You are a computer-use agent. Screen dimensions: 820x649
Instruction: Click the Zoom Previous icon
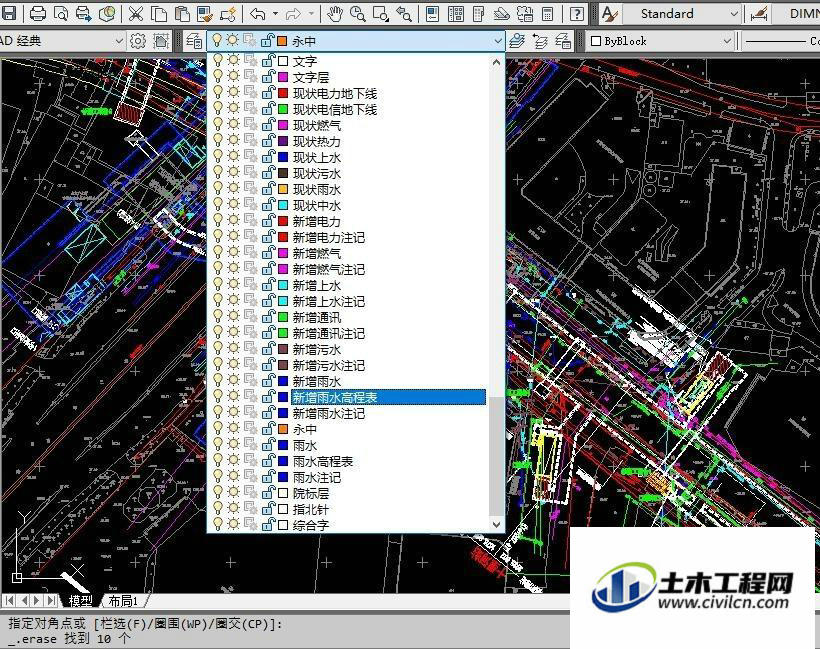[x=404, y=13]
